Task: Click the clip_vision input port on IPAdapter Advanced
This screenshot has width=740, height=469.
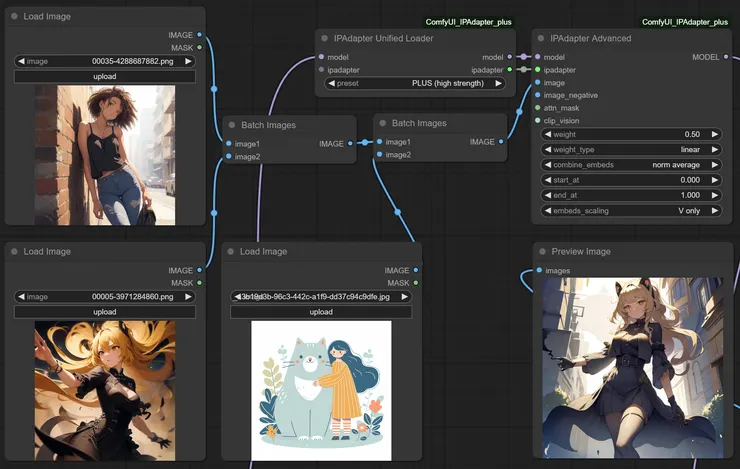Action: pos(538,120)
